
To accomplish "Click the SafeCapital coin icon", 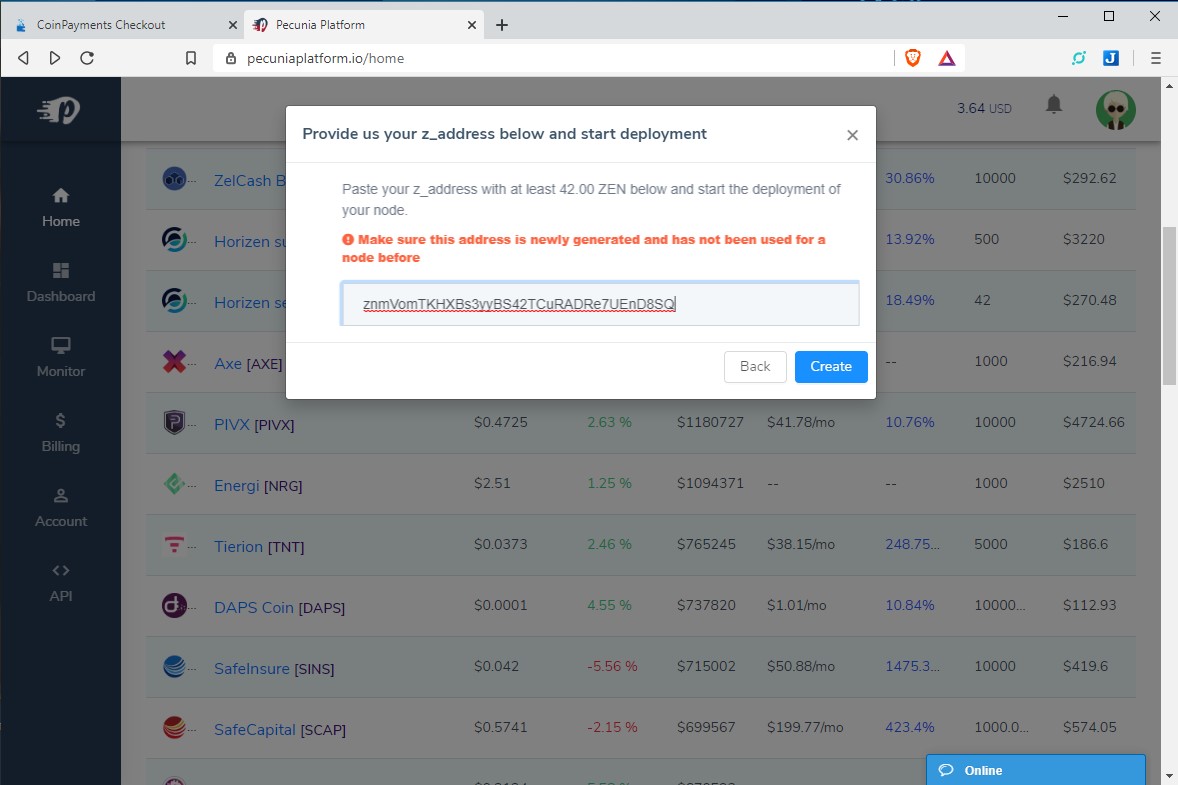I will coord(174,726).
